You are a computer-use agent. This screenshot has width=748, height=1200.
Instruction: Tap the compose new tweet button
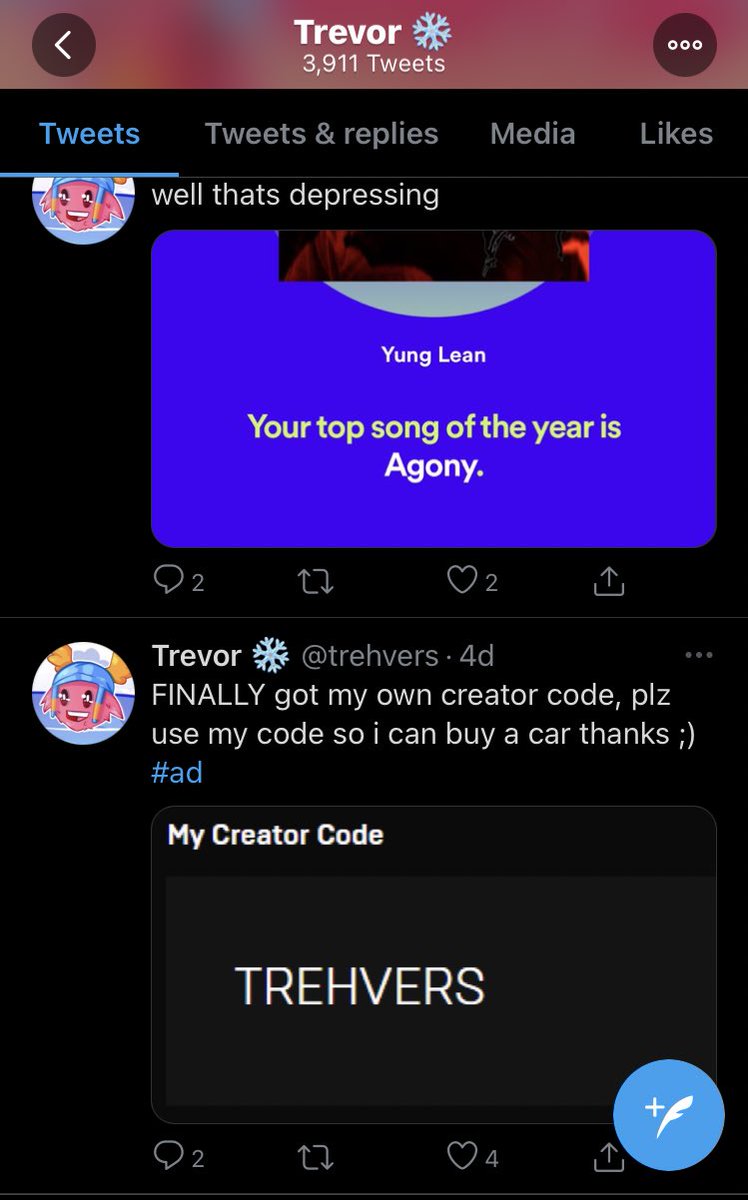tap(668, 1115)
